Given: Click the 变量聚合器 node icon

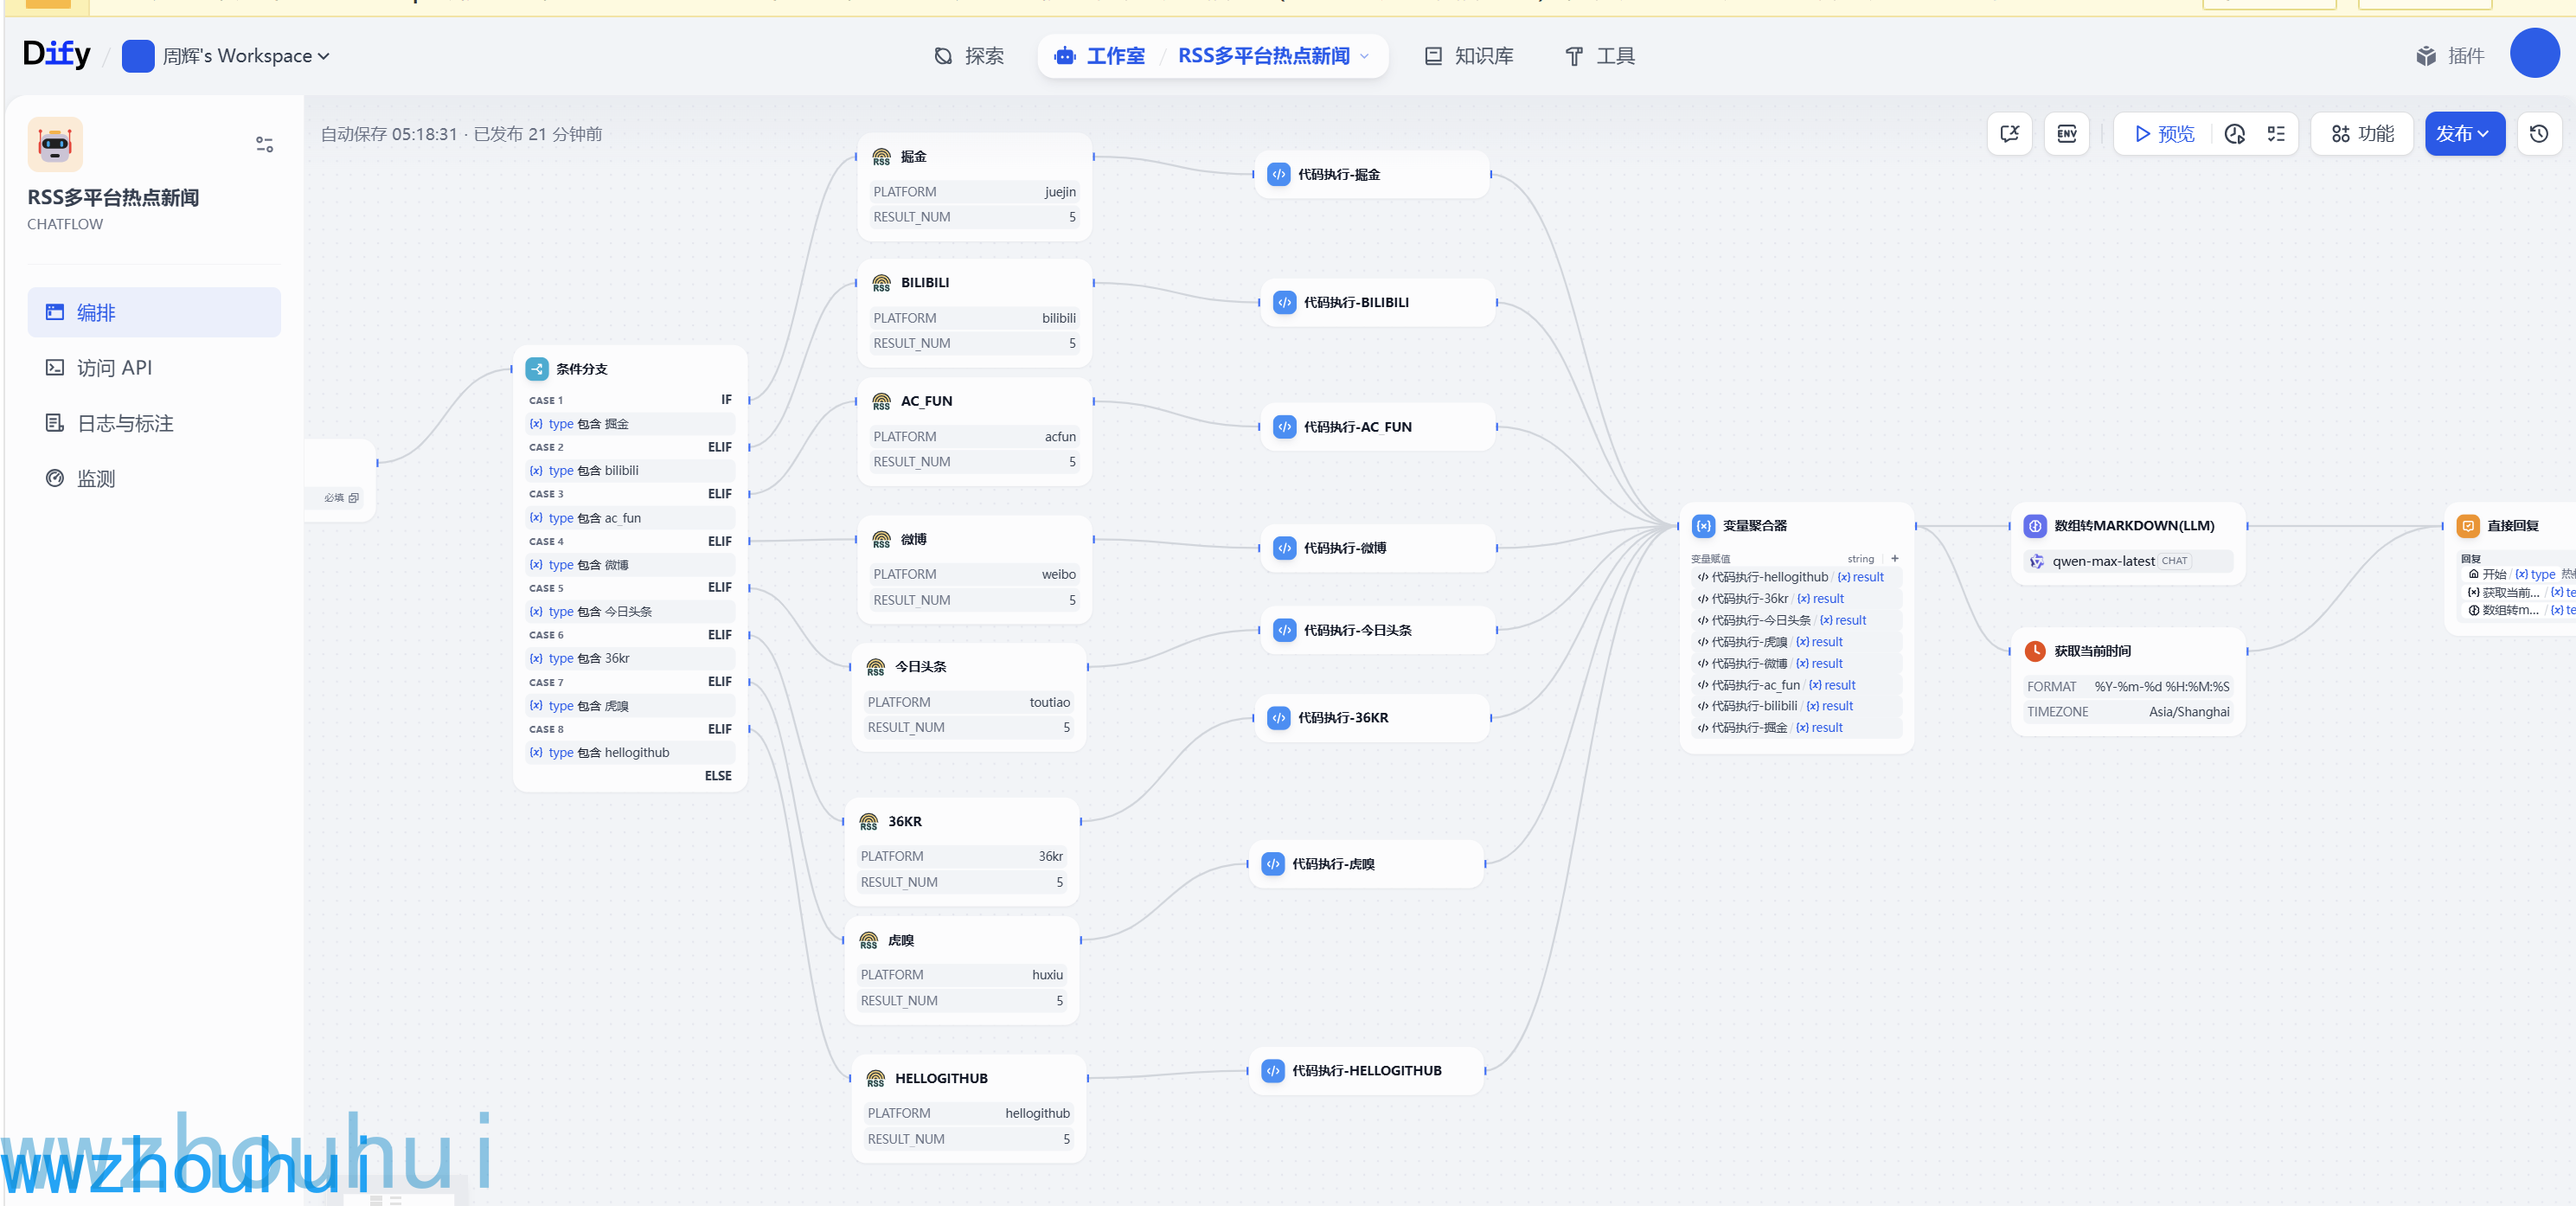Looking at the screenshot, I should click(x=1703, y=526).
